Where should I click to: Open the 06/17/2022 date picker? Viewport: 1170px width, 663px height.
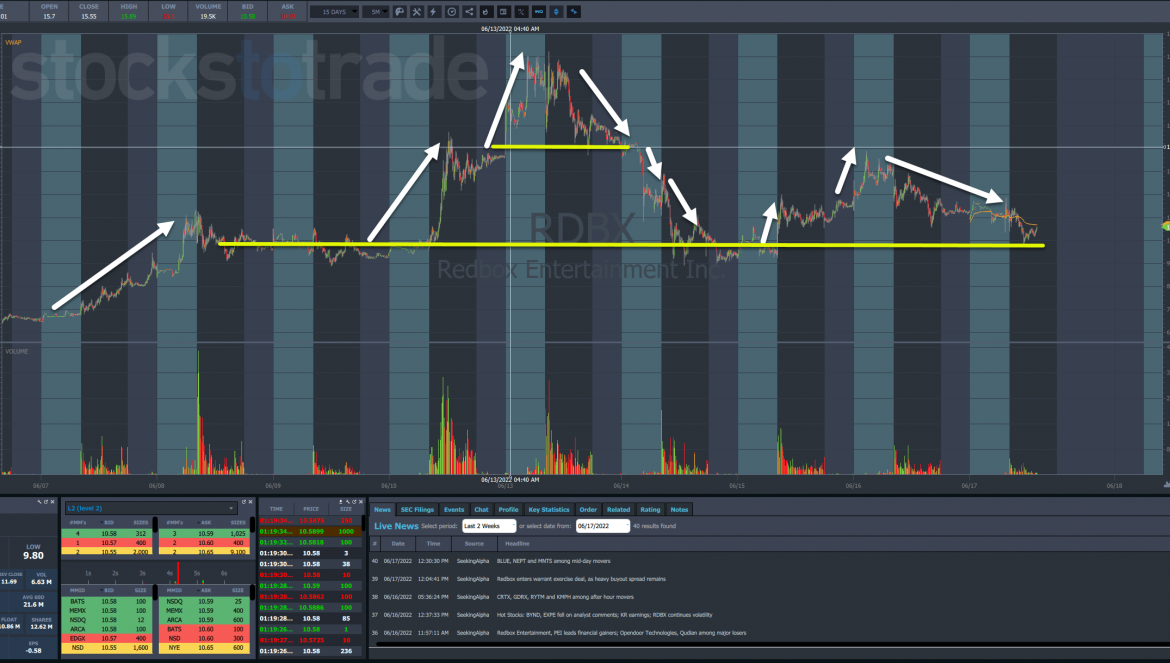click(x=603, y=526)
